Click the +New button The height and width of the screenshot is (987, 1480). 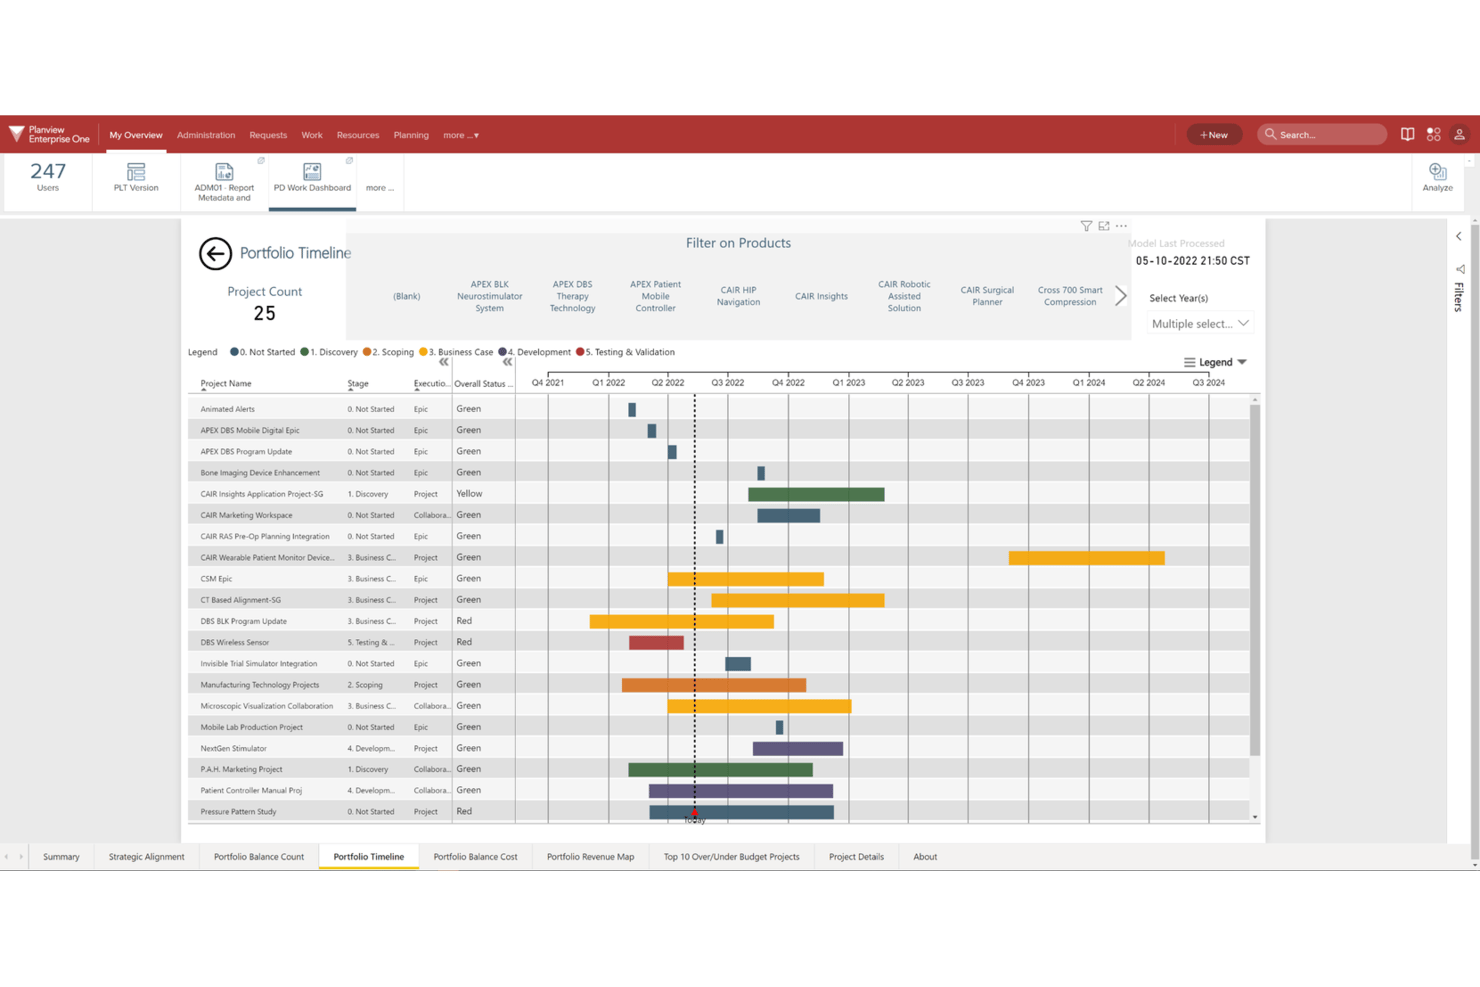tap(1214, 134)
